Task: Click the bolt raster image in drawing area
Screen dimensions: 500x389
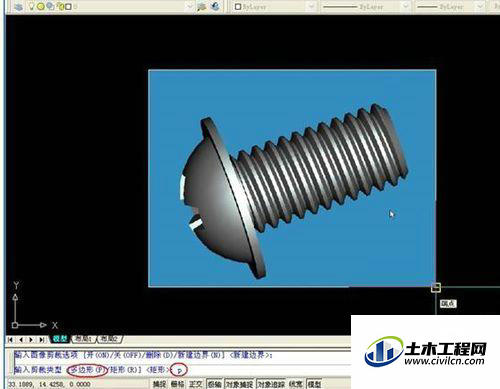Action: [x=292, y=178]
